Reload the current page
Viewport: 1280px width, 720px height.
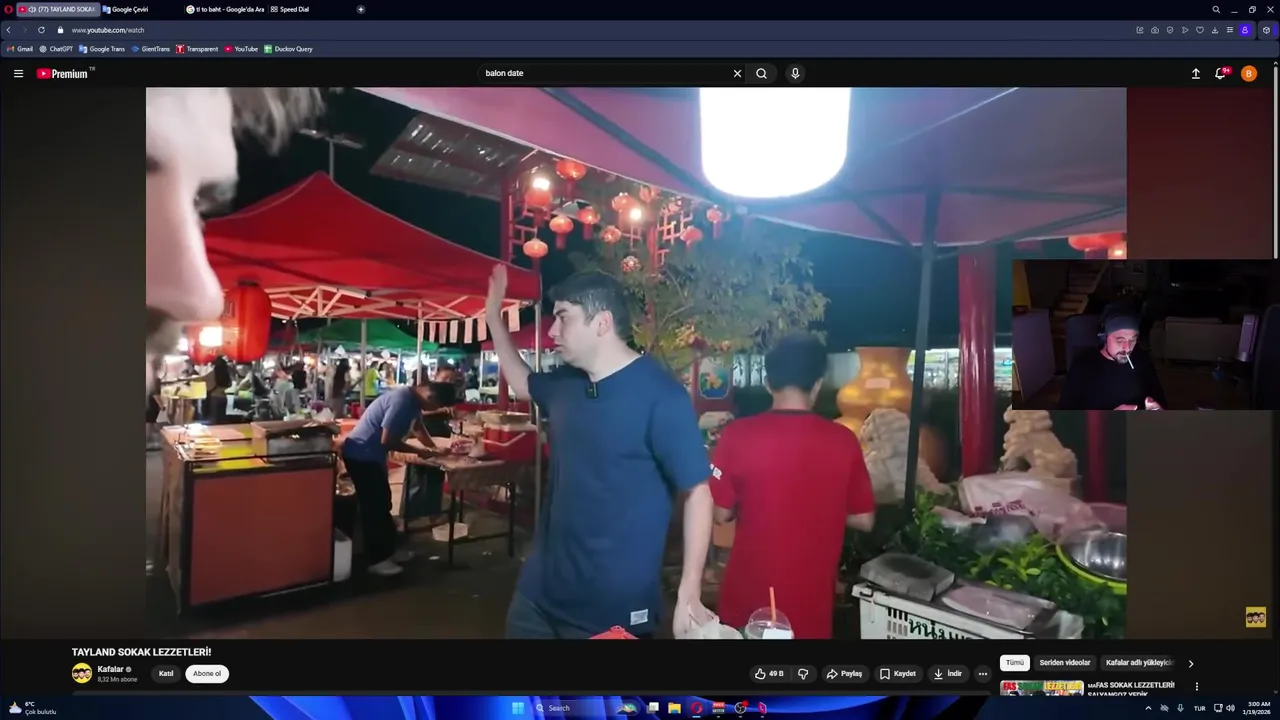point(41,30)
